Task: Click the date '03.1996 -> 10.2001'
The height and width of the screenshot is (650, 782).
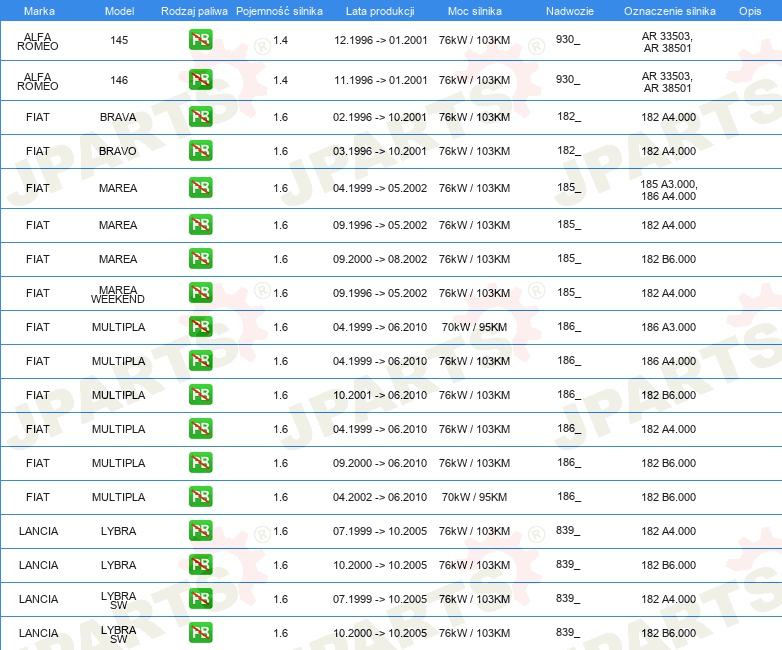Action: [x=380, y=151]
